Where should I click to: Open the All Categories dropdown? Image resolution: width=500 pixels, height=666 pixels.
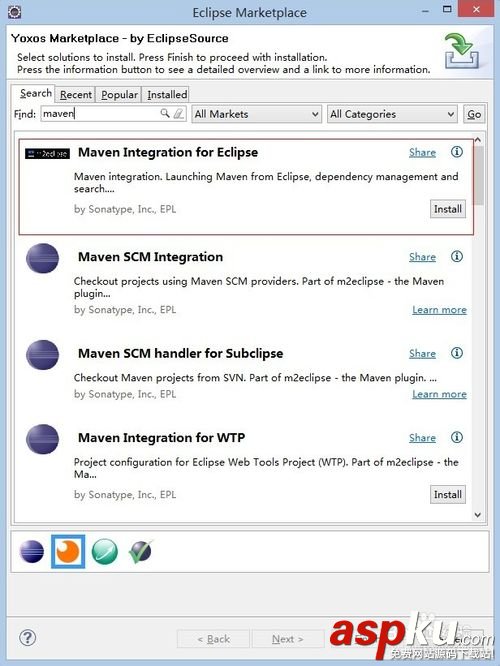392,114
